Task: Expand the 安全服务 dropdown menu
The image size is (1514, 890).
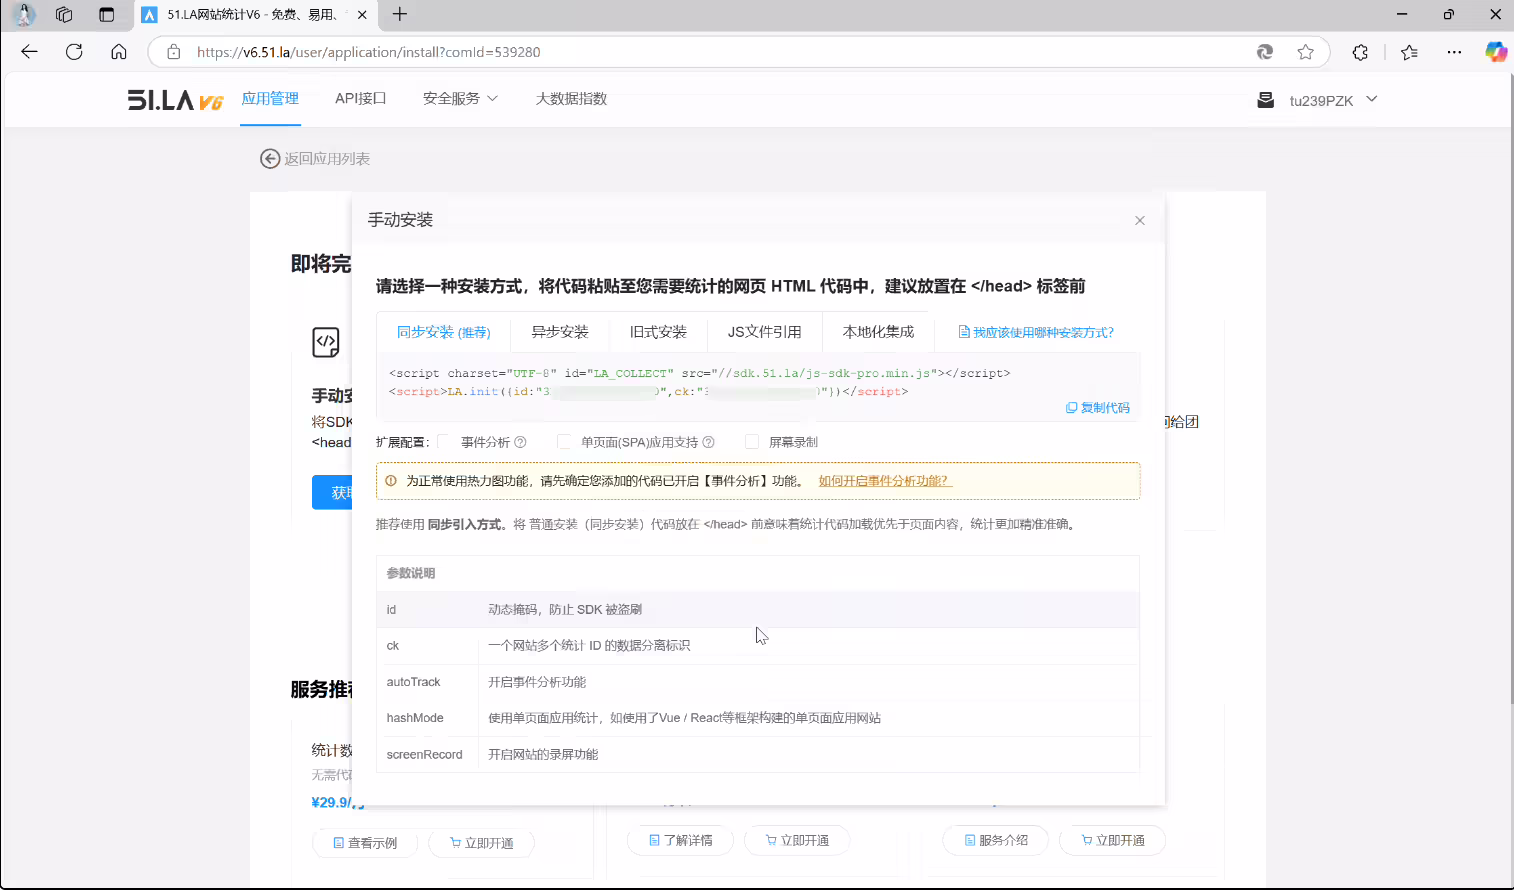Action: pyautogui.click(x=460, y=99)
